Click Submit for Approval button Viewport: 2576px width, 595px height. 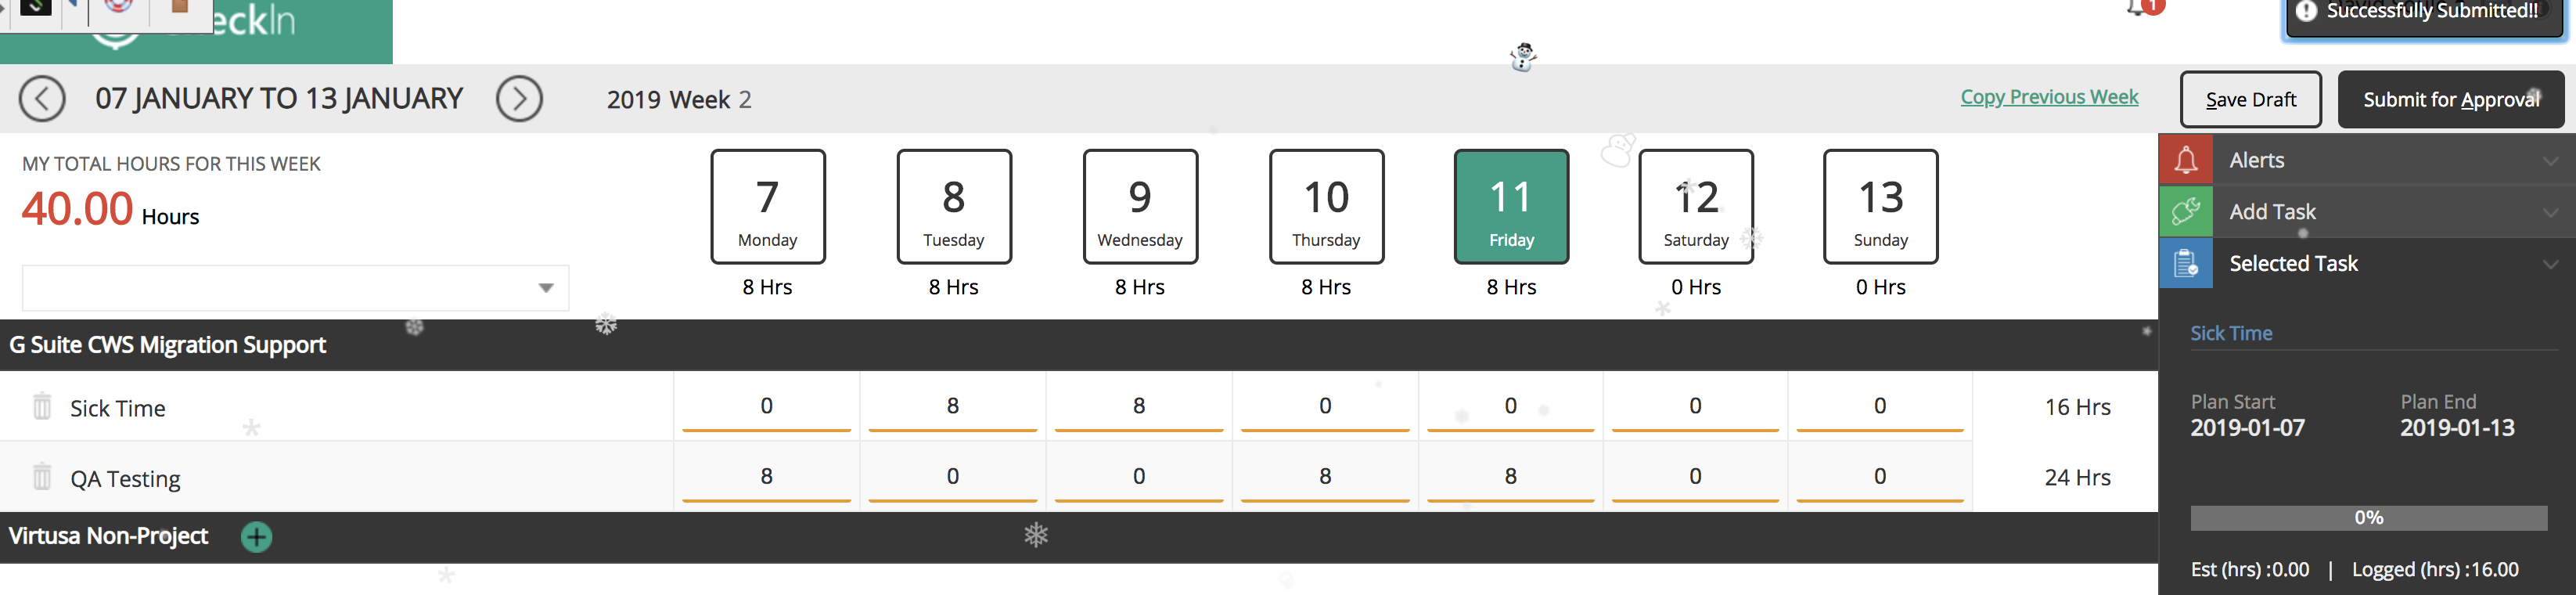tap(2450, 100)
